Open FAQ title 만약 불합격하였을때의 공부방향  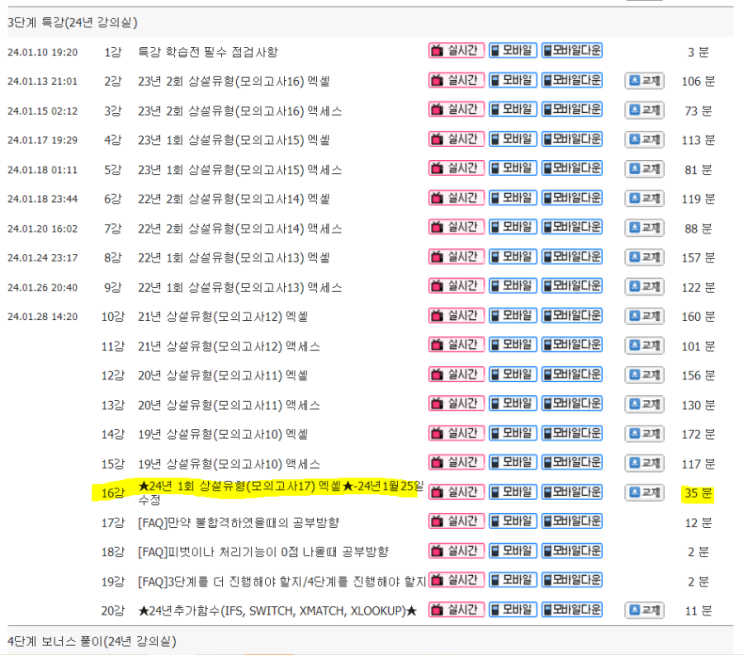238,522
